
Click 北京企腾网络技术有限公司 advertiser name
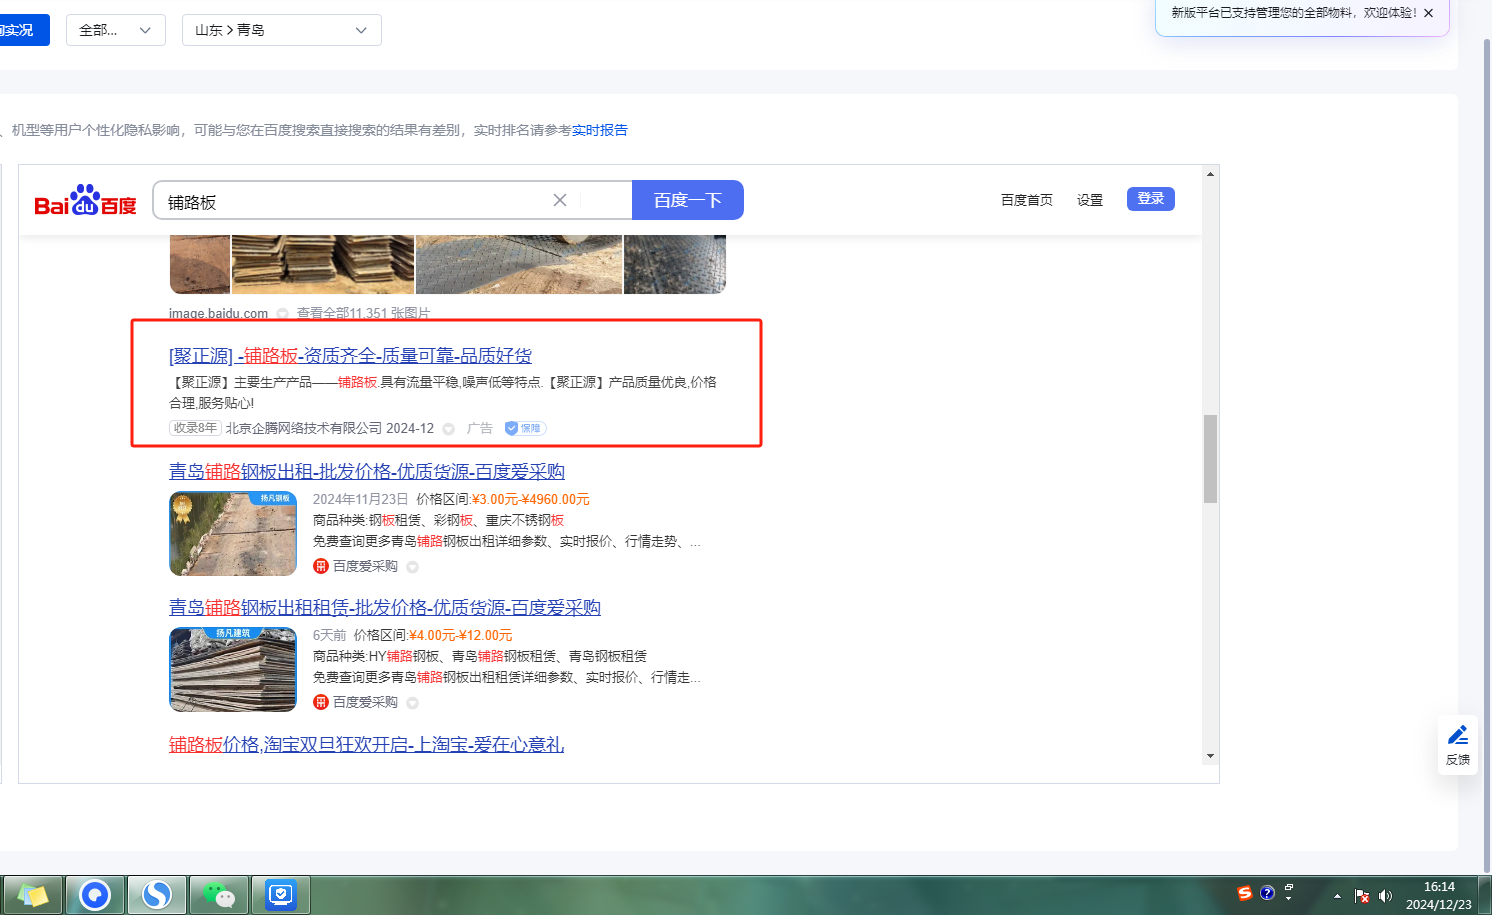pos(304,428)
